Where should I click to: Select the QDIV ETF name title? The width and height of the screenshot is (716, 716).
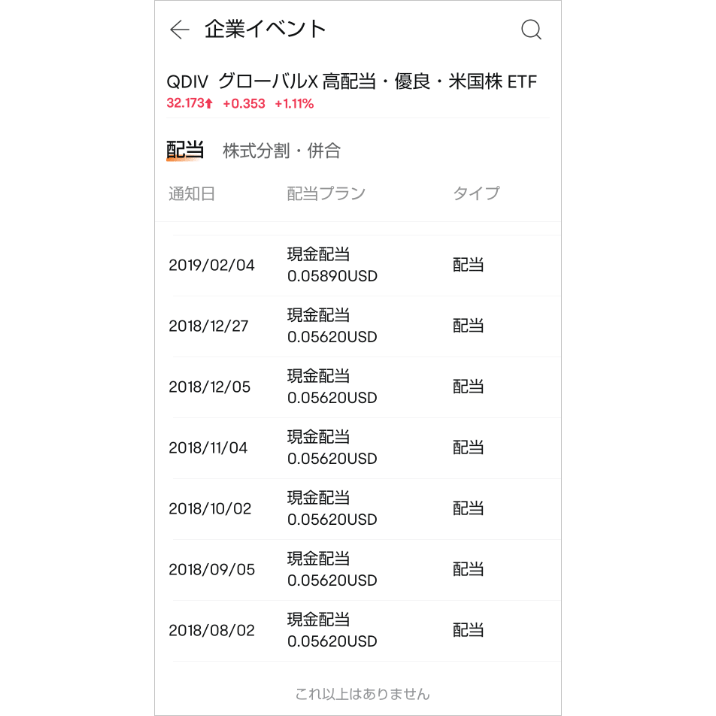coord(352,82)
